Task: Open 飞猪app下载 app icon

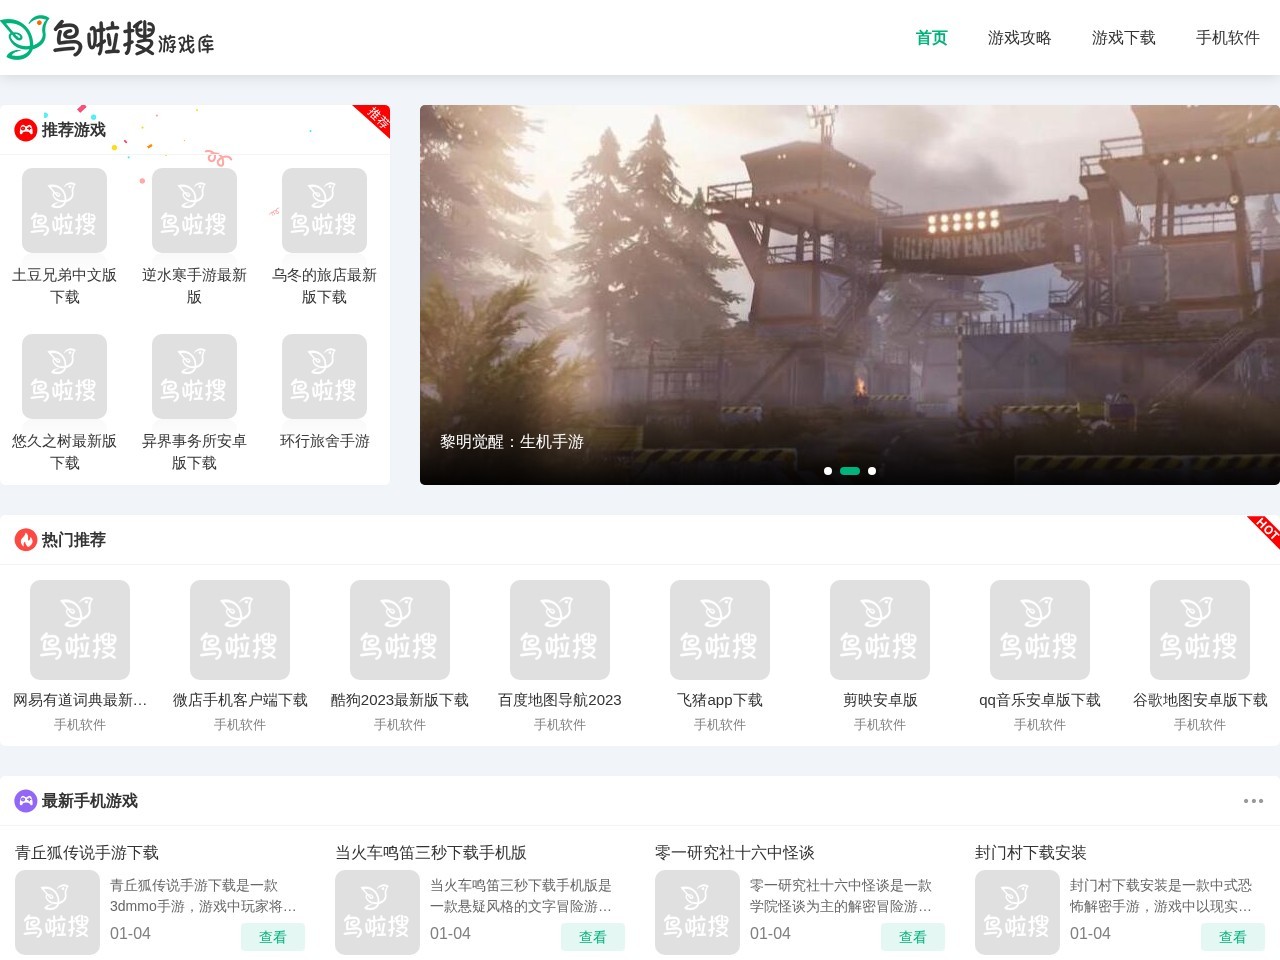Action: click(x=719, y=630)
